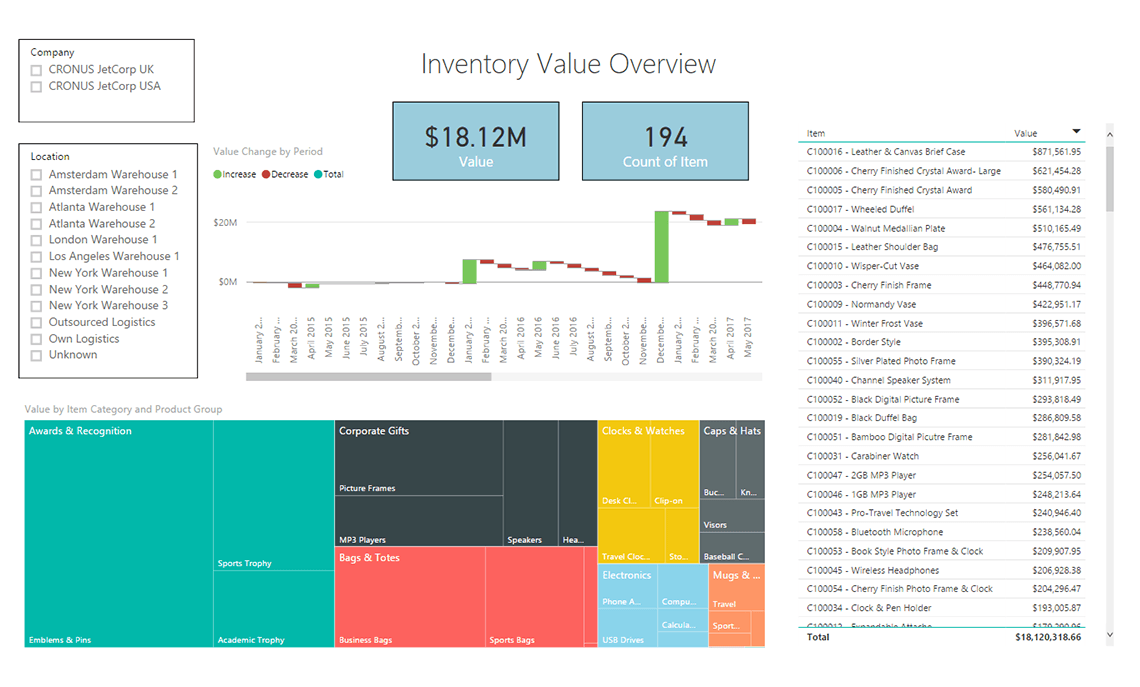
Task: Click row C100040 - Channel Speaker System
Action: click(944, 380)
